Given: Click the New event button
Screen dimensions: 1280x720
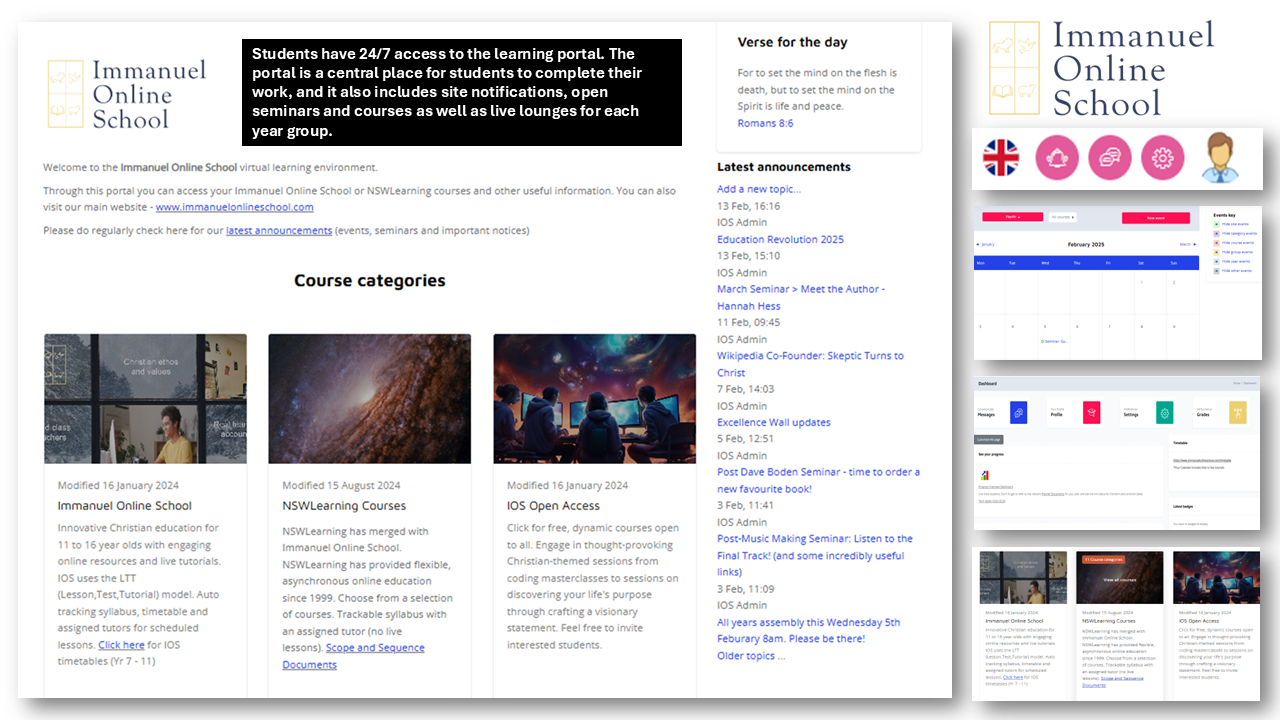Looking at the screenshot, I should point(1156,218).
